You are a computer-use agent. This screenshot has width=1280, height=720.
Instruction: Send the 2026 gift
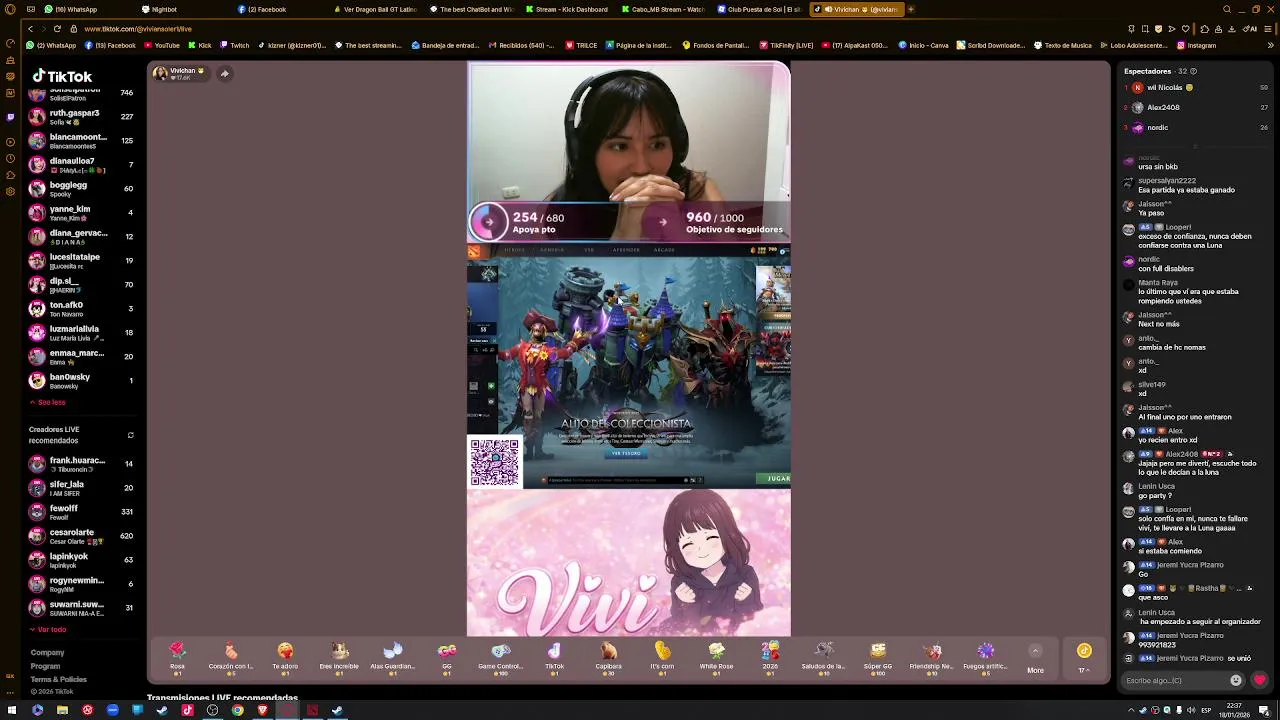770,658
